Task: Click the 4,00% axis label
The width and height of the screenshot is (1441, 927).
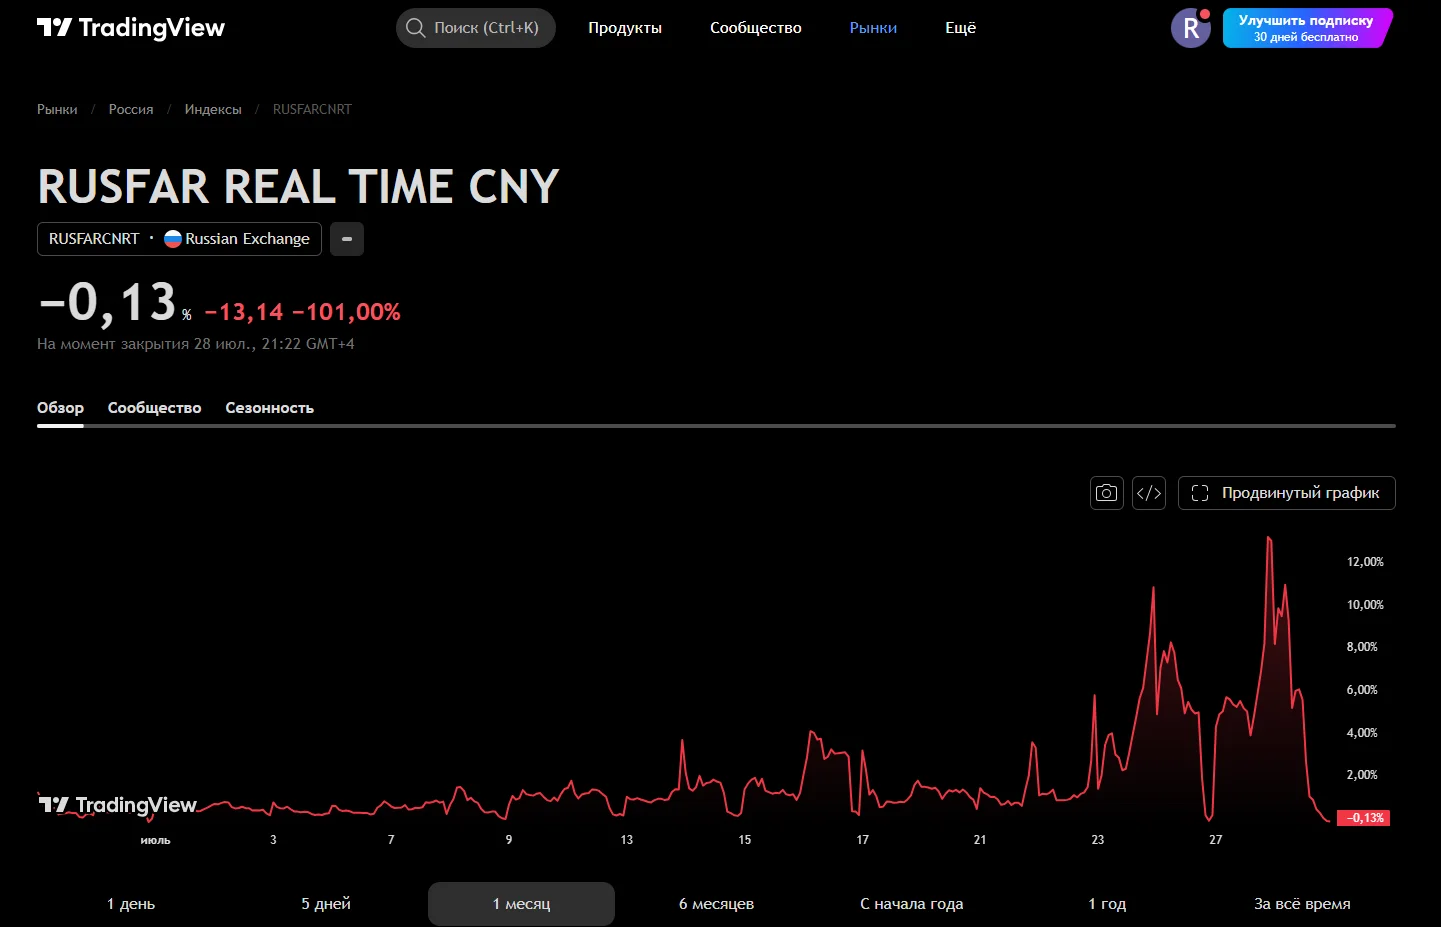Action: (1362, 733)
